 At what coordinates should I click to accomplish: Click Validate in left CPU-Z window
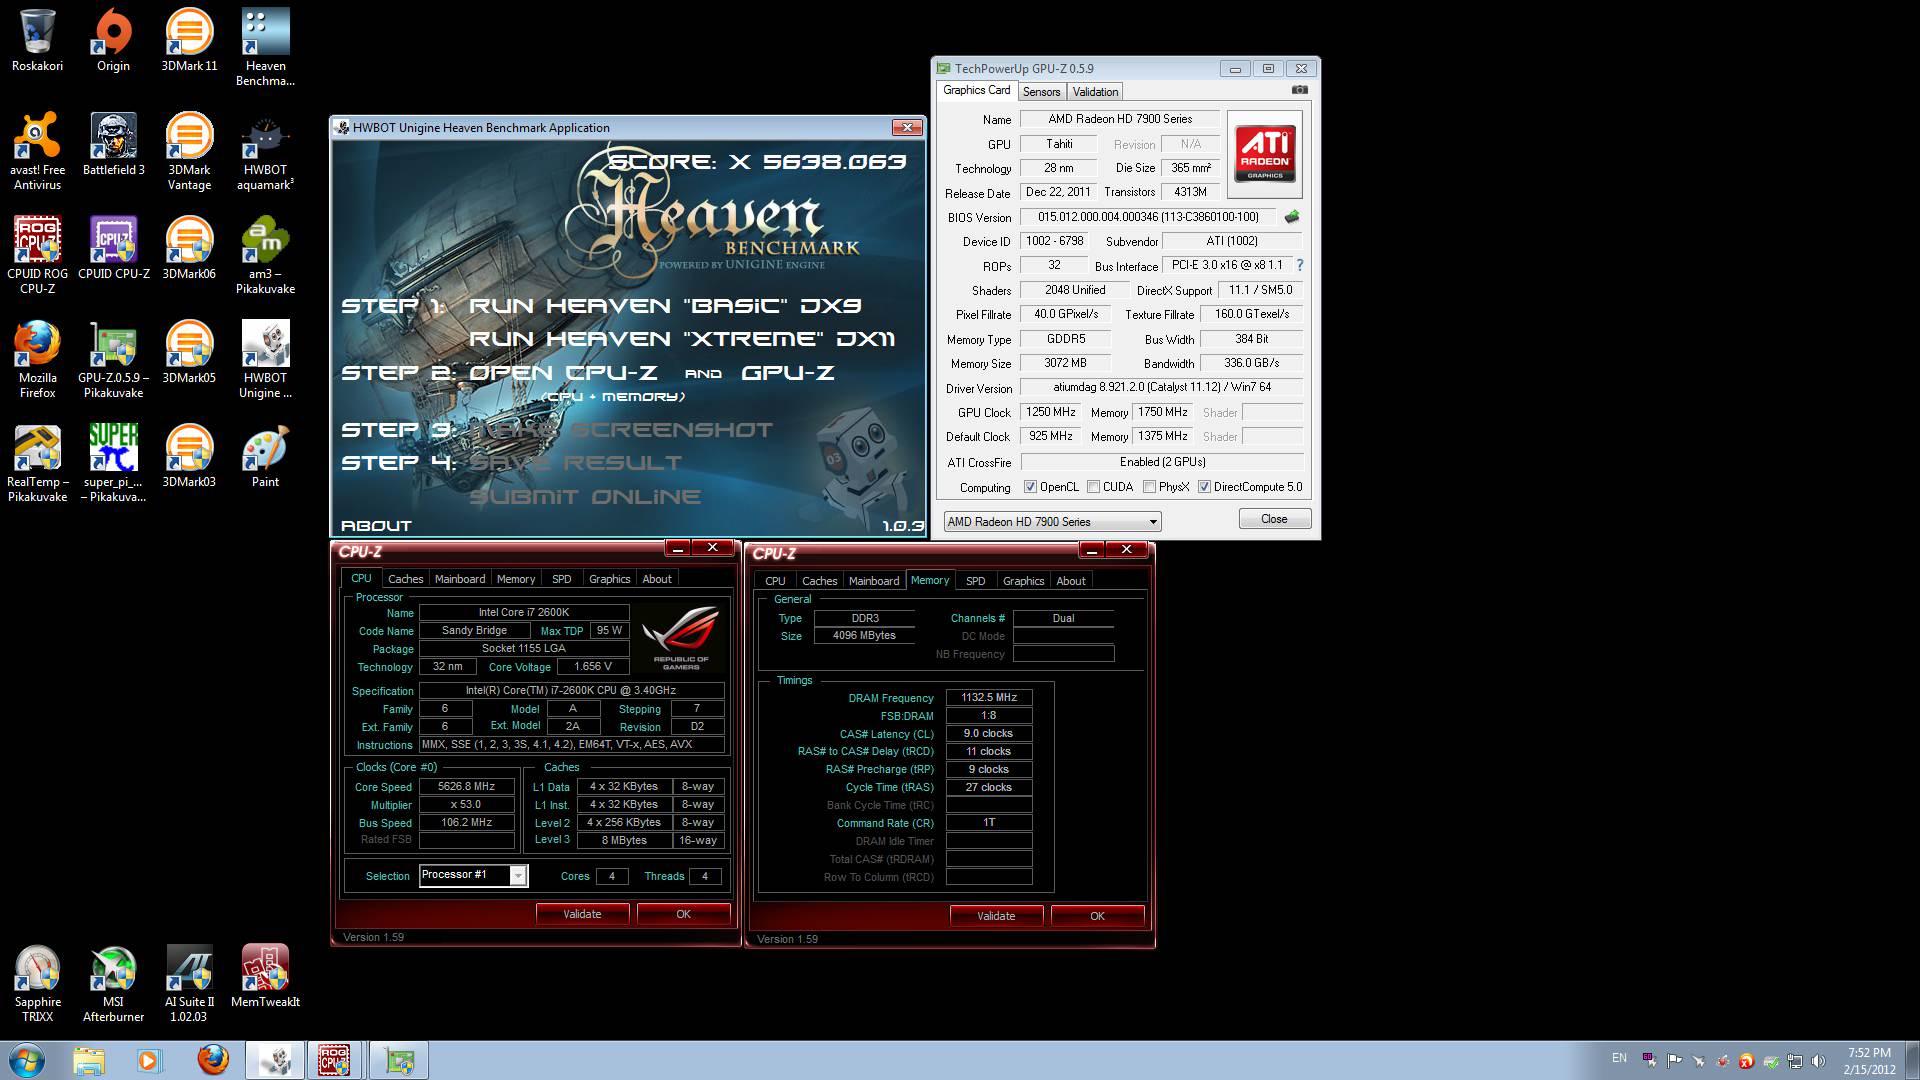pos(582,914)
